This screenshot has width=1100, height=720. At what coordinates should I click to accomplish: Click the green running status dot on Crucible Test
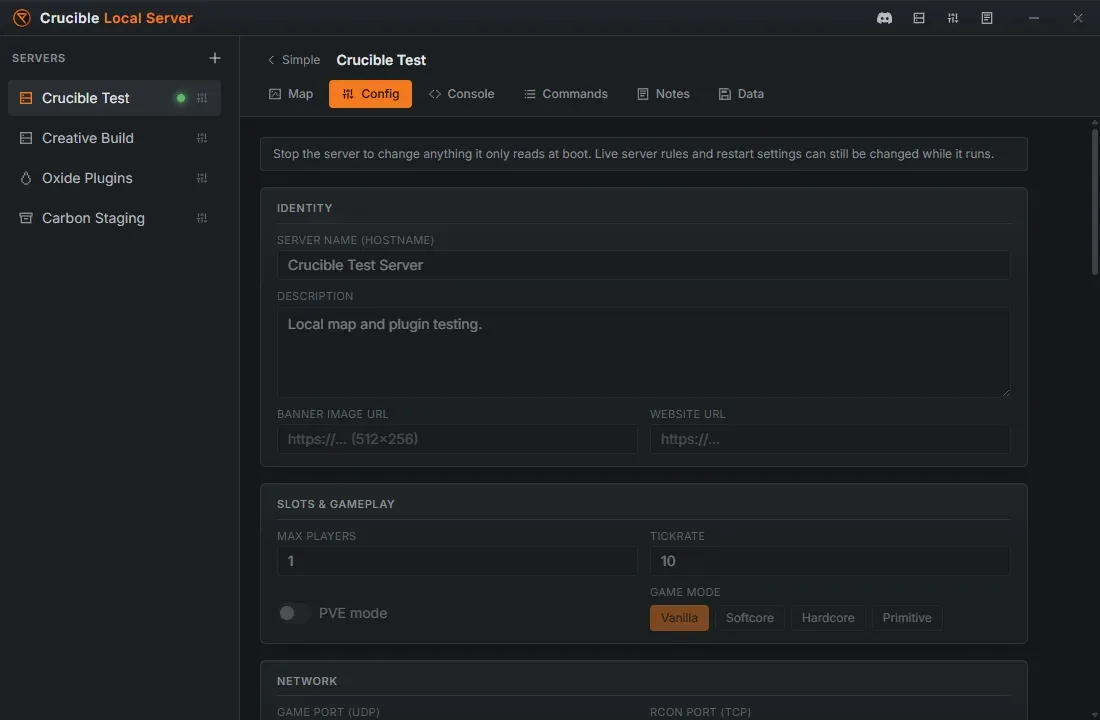pos(181,98)
